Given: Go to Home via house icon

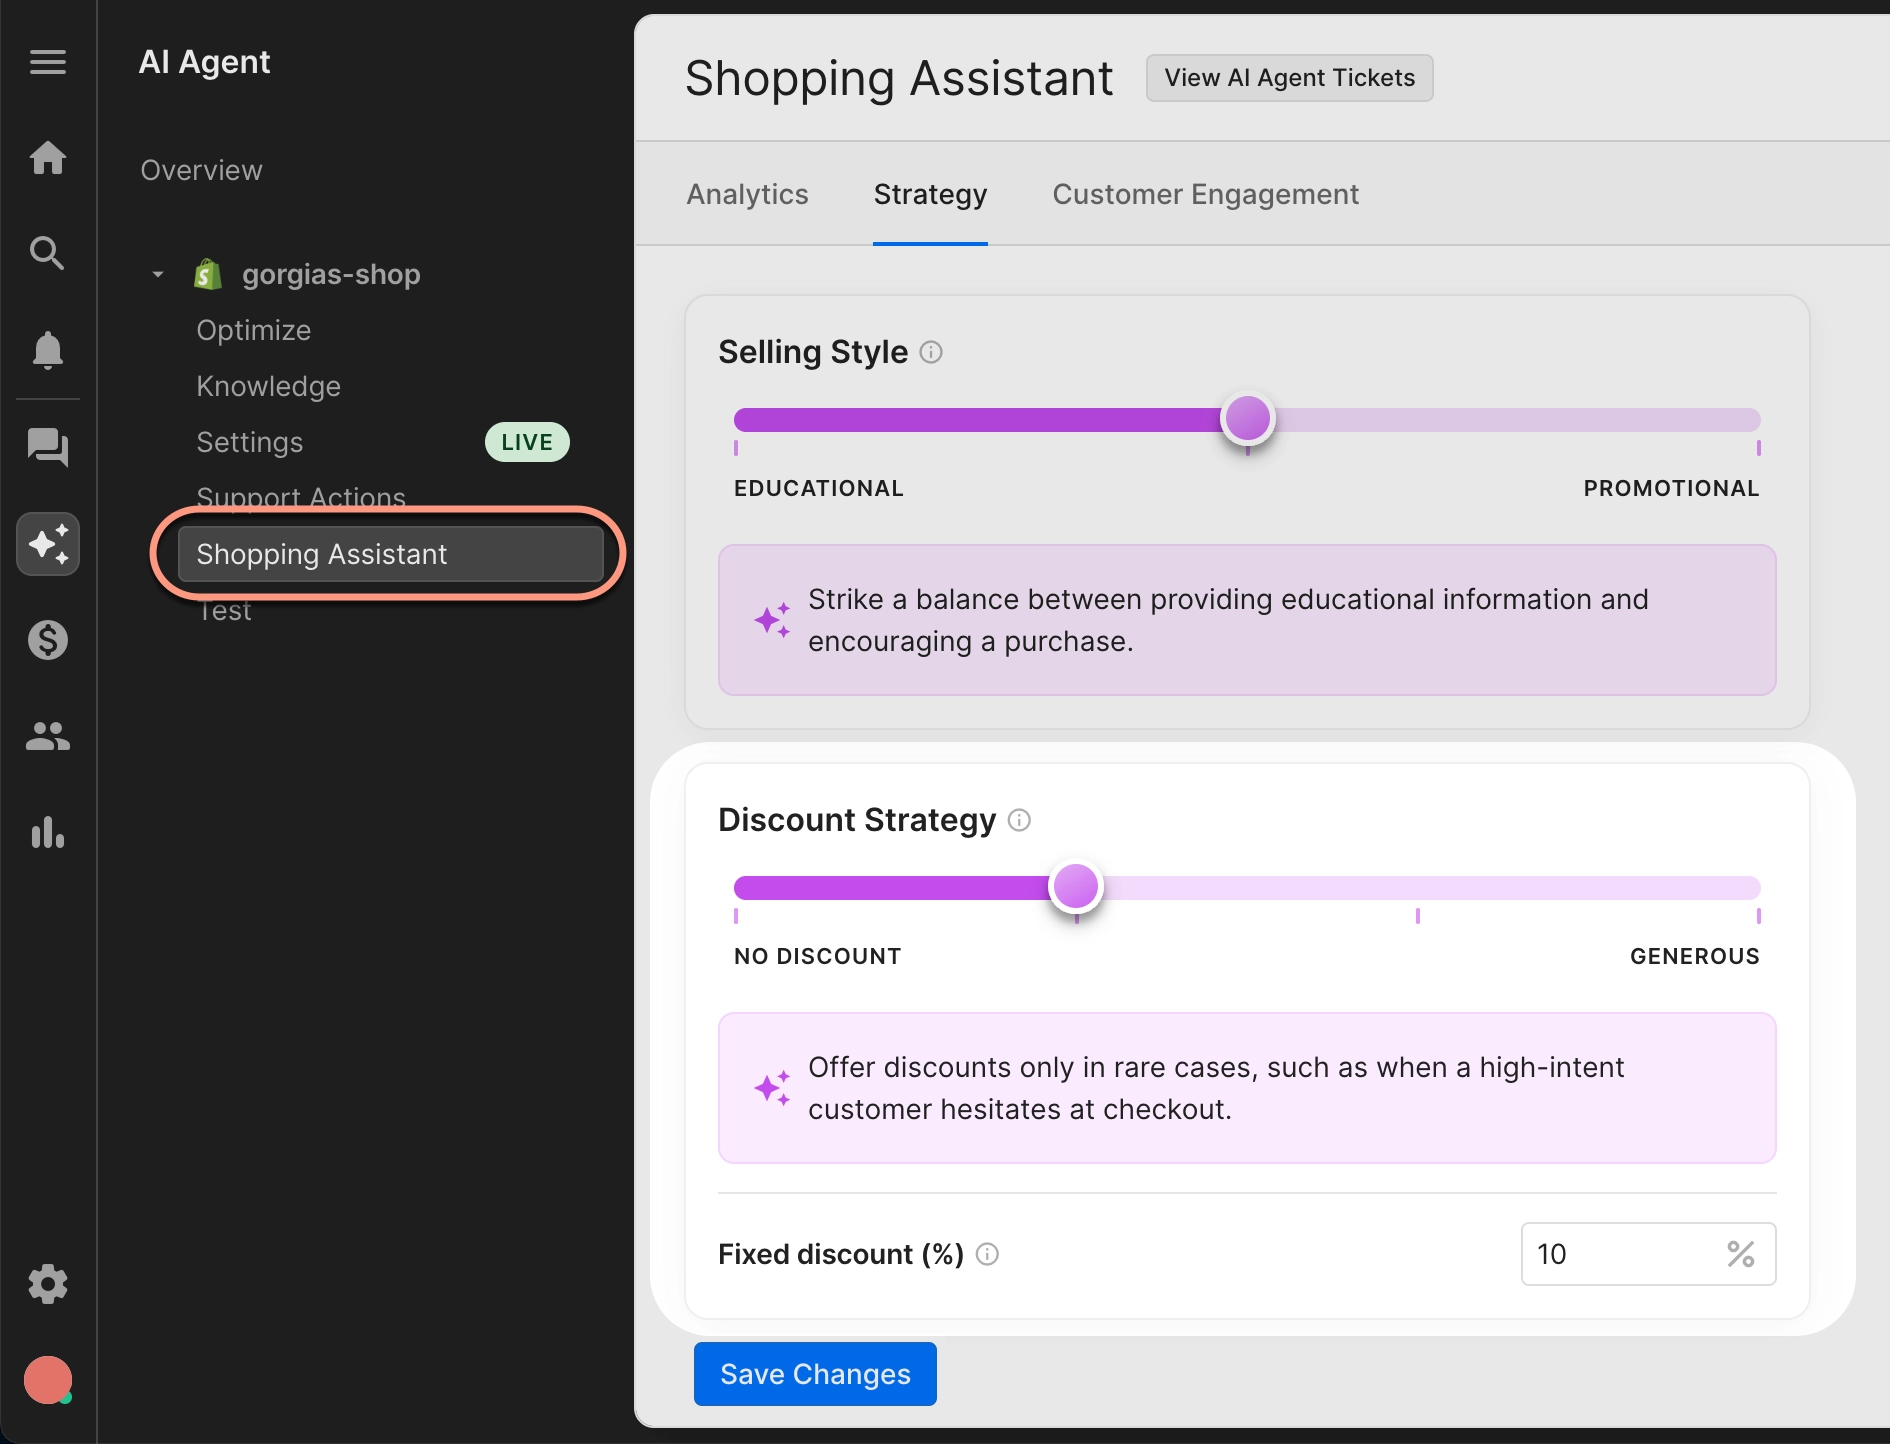Looking at the screenshot, I should point(48,158).
